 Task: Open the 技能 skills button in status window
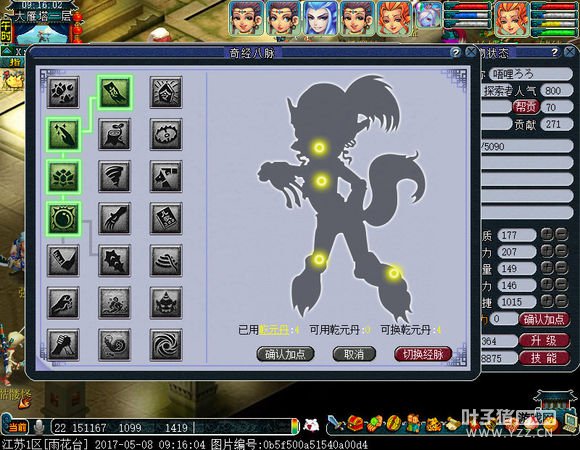point(544,358)
